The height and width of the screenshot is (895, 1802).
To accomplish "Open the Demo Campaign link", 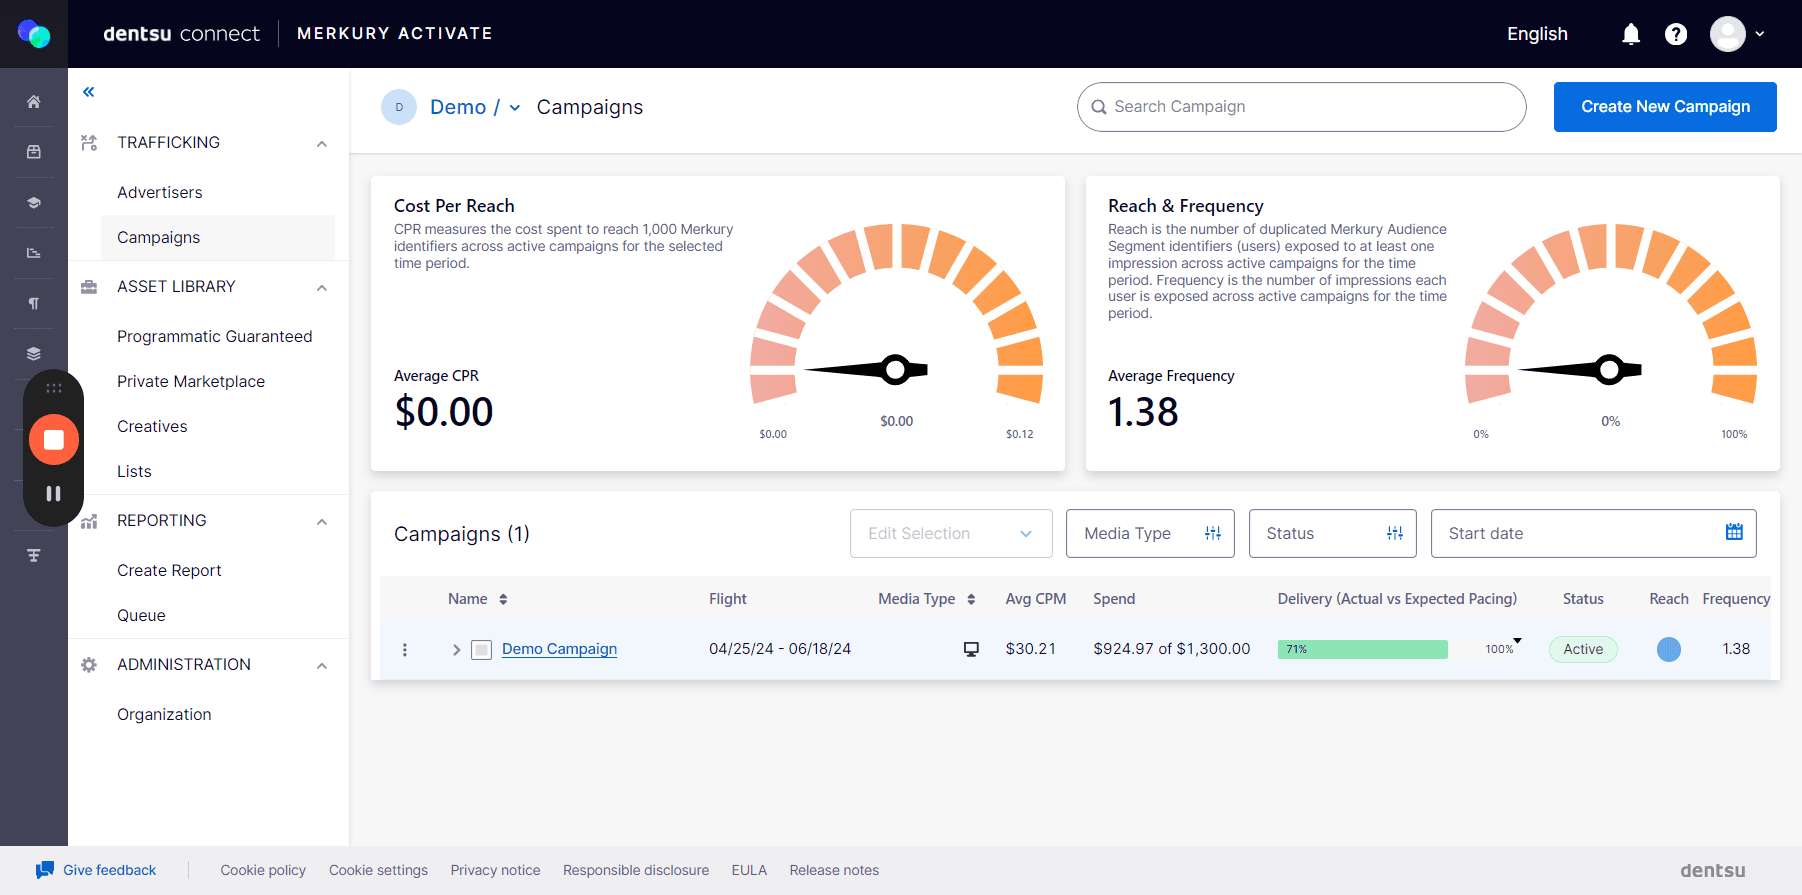I will click(x=559, y=649).
